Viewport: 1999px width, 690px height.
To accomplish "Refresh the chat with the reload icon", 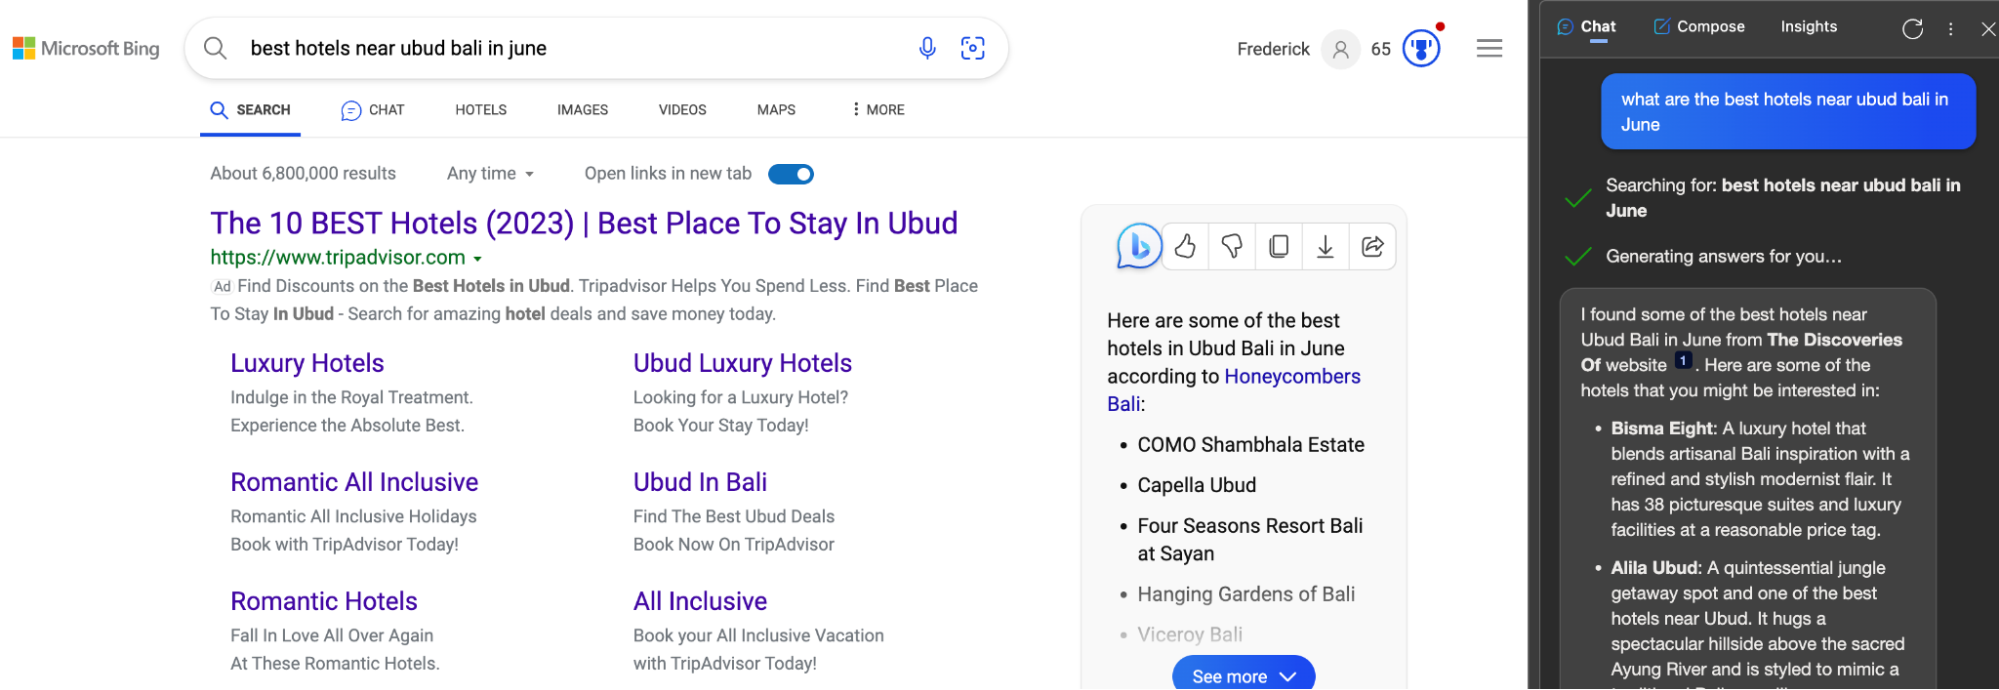I will pos(1911,28).
